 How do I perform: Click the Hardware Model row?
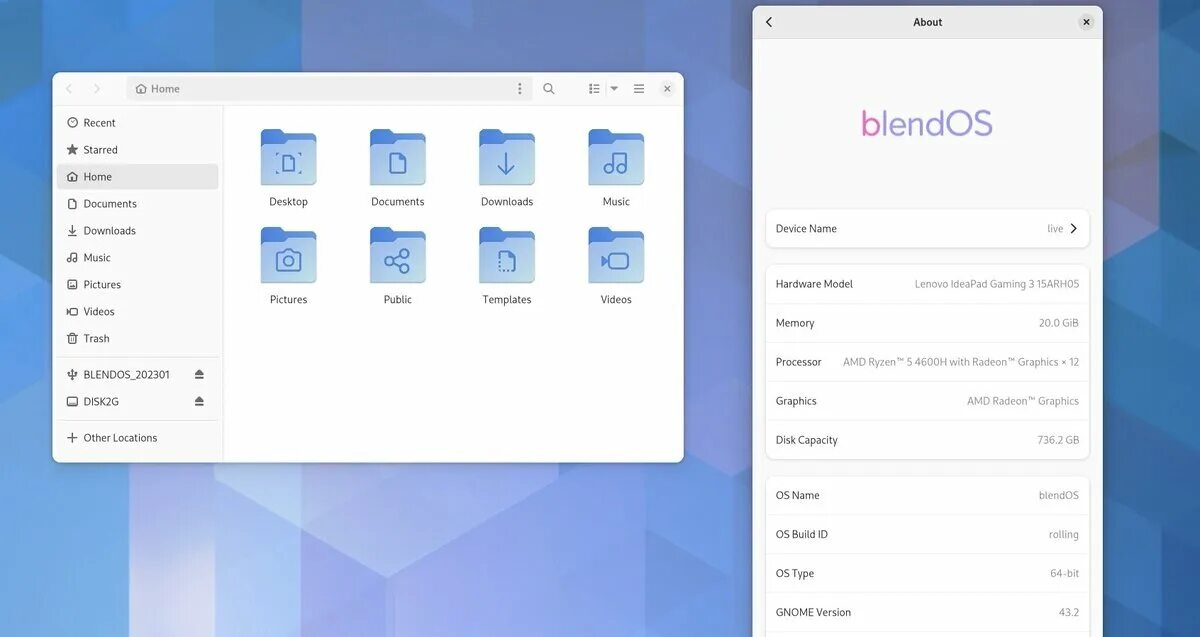(927, 284)
